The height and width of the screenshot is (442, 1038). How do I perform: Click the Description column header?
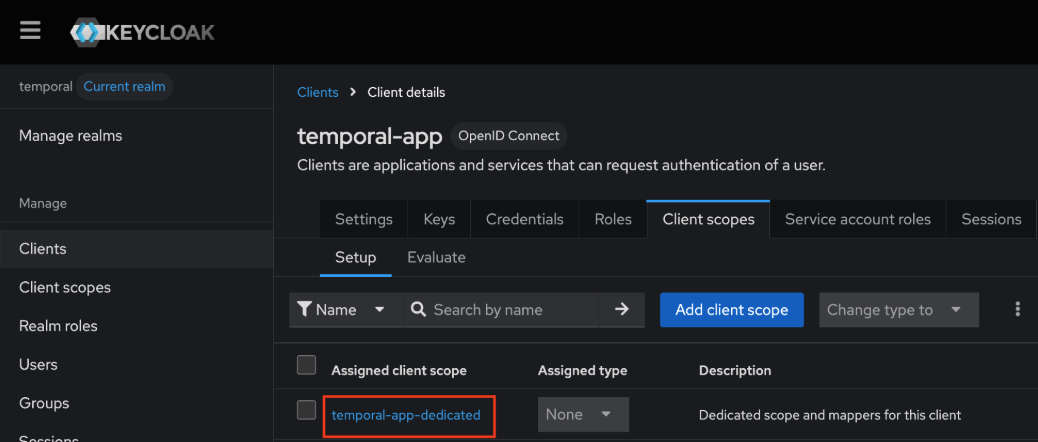click(x=735, y=371)
